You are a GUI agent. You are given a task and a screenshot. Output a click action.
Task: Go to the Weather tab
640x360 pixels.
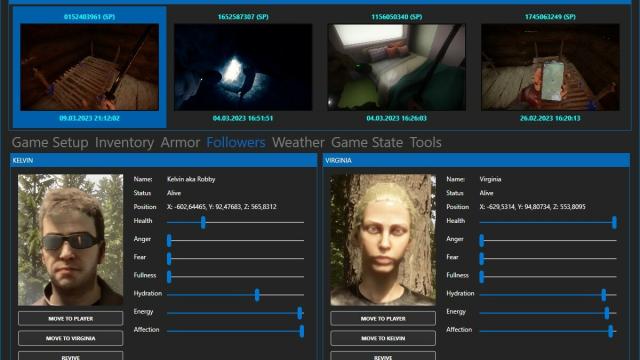tap(298, 142)
